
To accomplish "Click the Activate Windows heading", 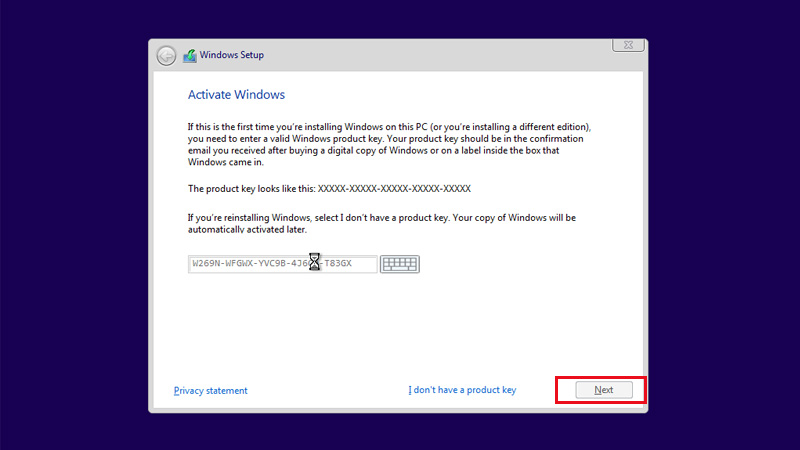I will click(x=236, y=94).
